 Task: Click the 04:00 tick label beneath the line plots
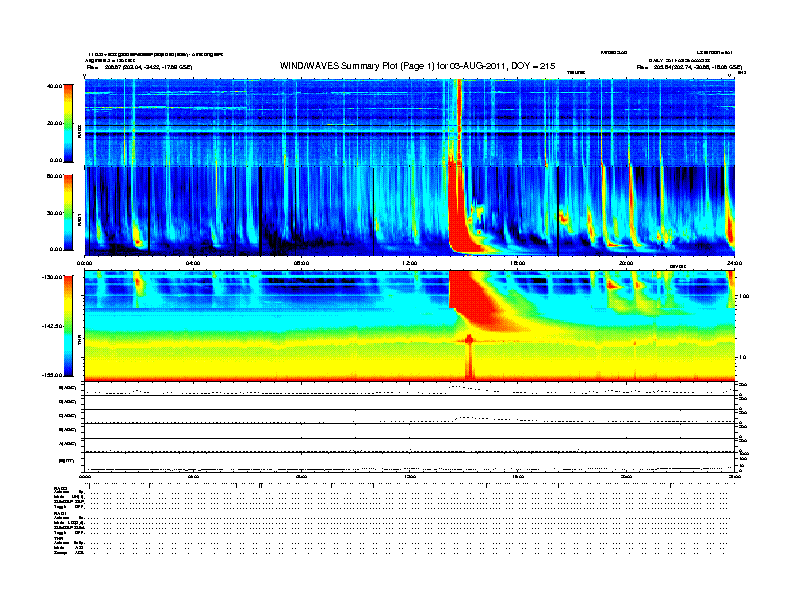pos(193,477)
